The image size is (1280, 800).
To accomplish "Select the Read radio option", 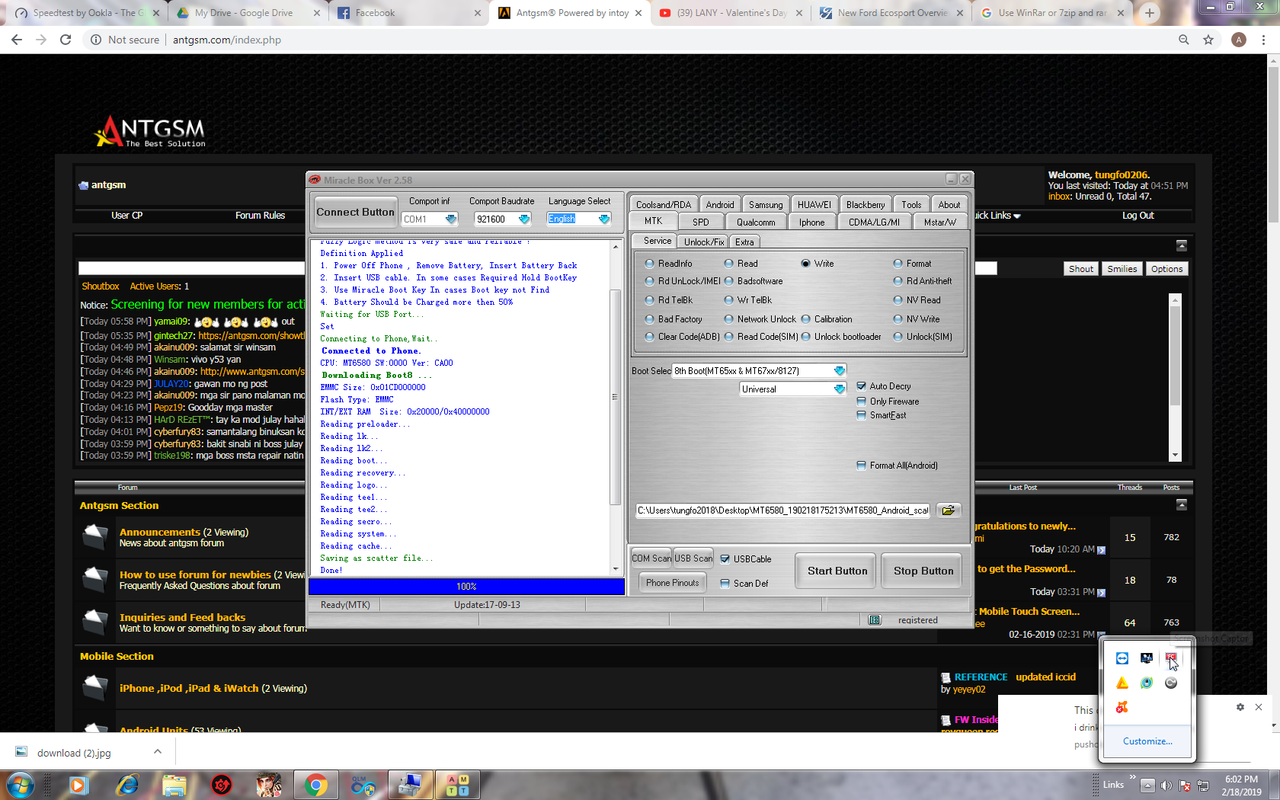I will tap(729, 264).
